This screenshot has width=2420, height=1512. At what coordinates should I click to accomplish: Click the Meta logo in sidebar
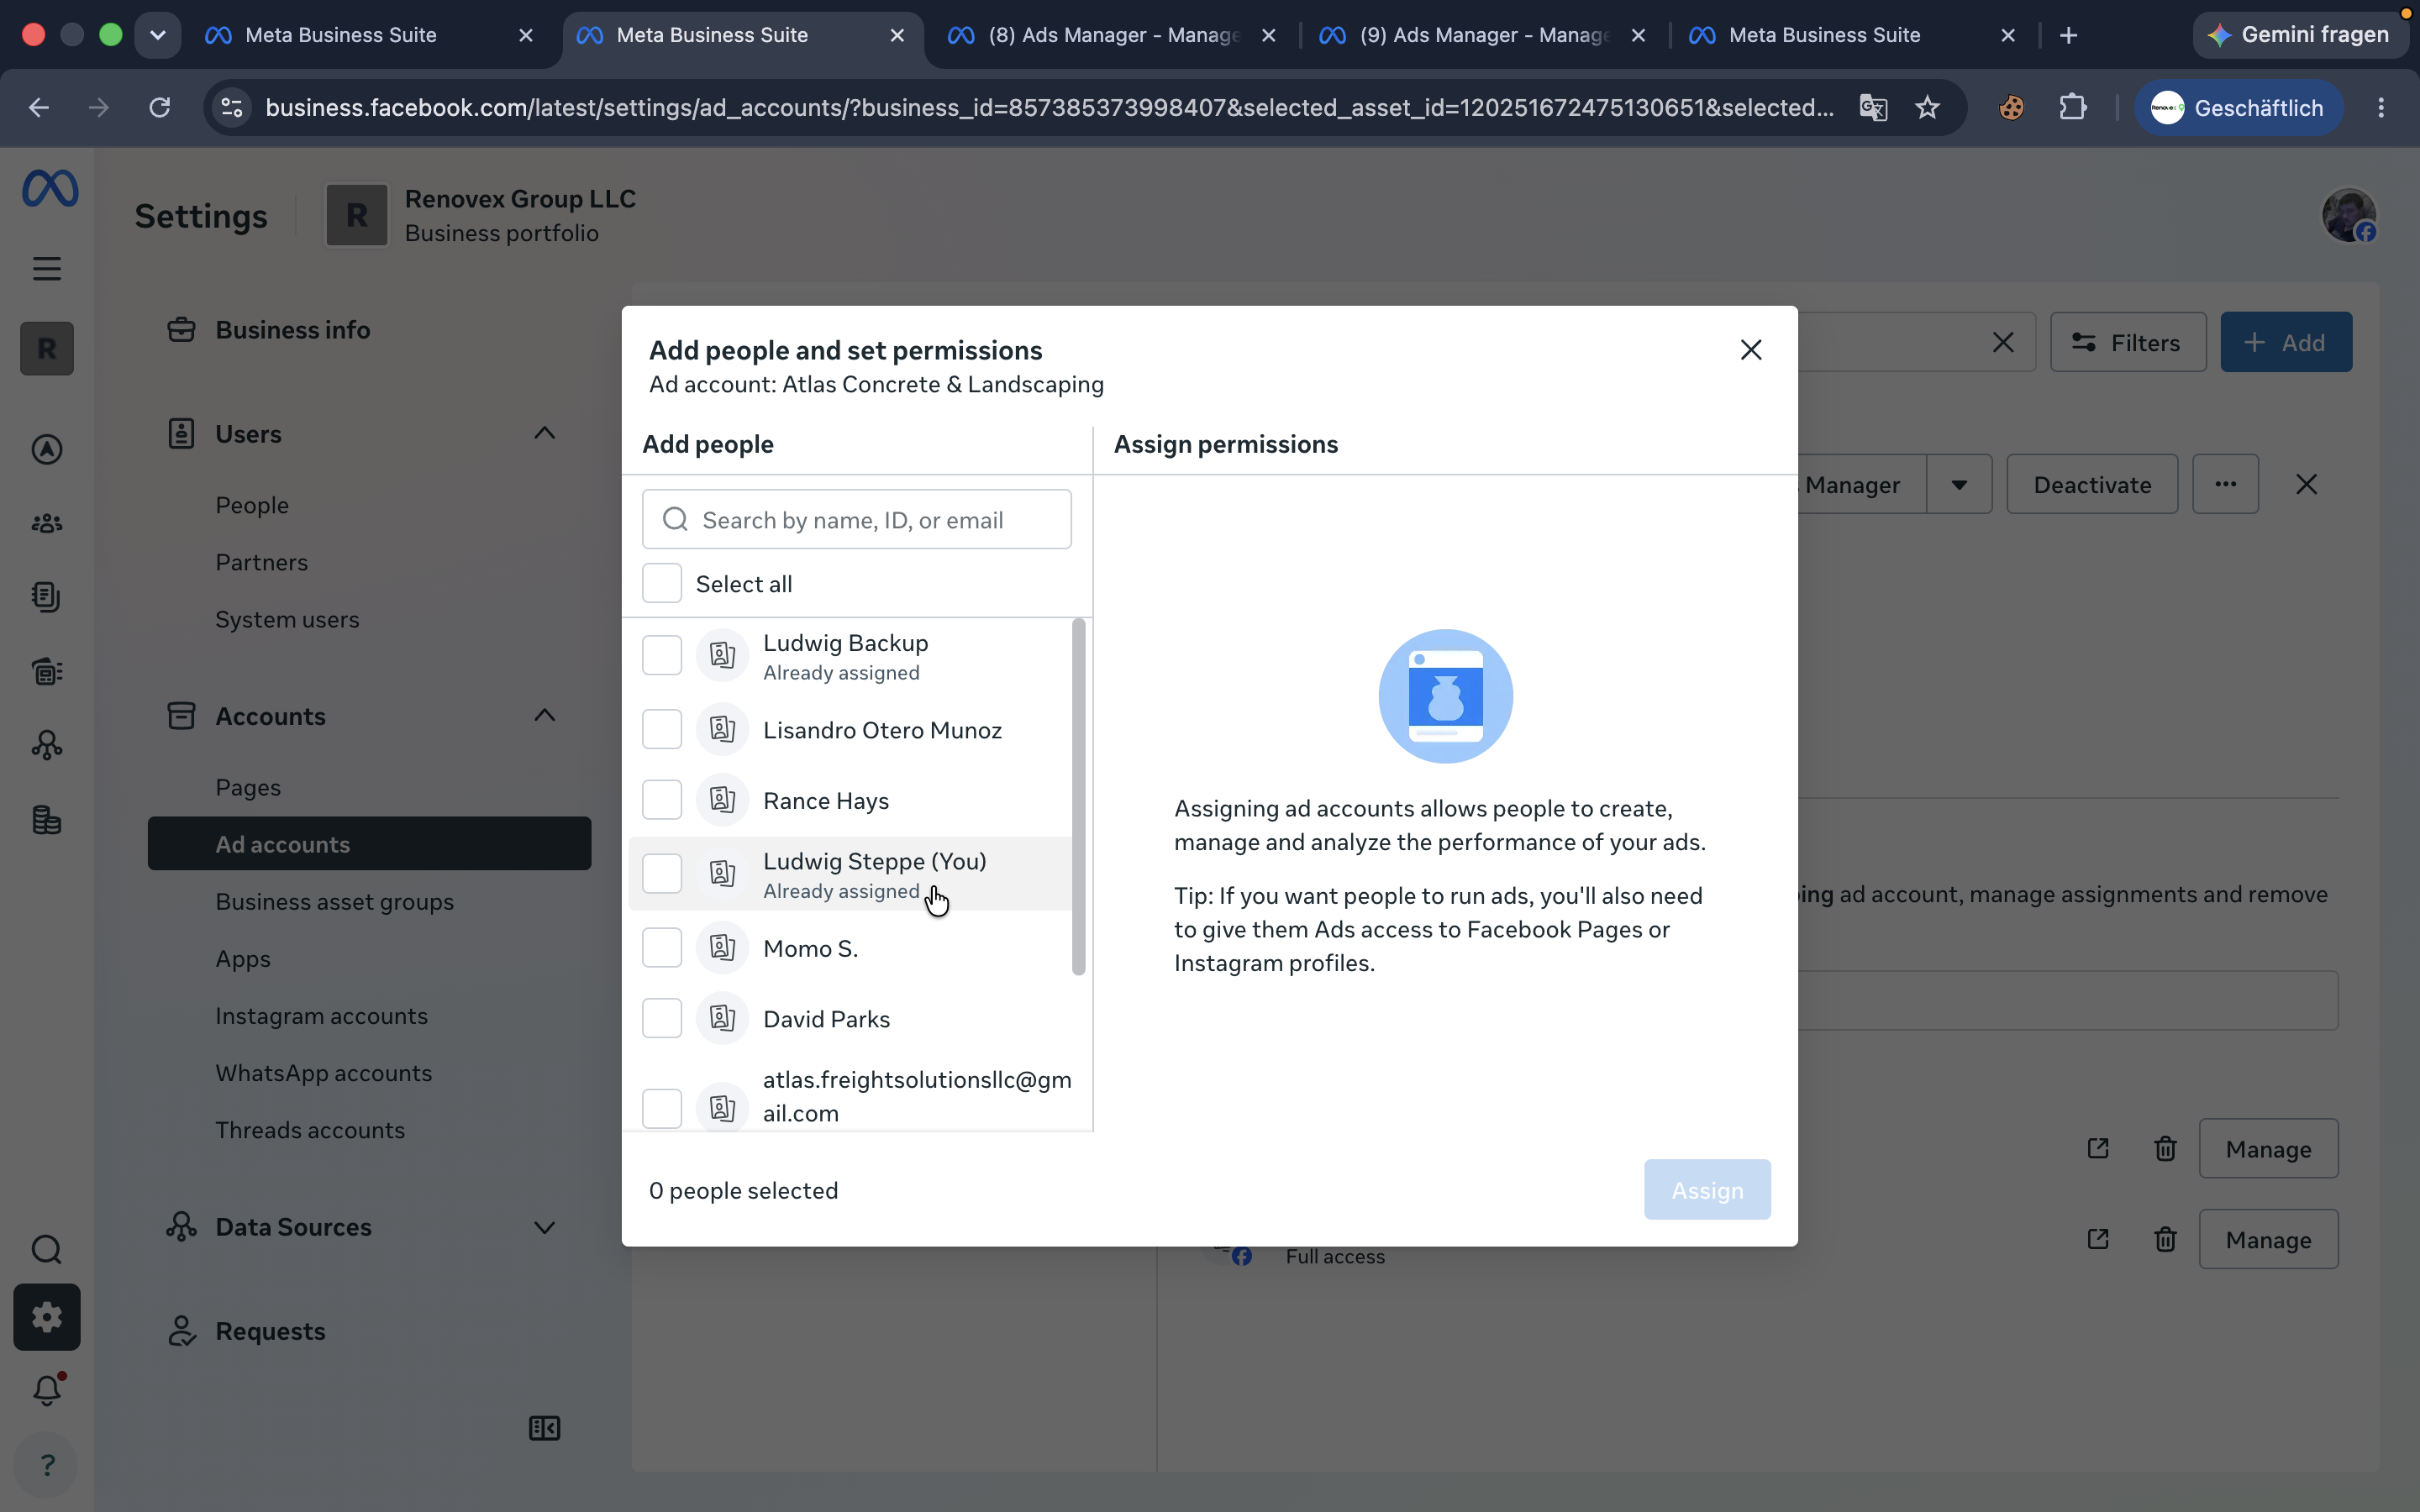click(49, 188)
